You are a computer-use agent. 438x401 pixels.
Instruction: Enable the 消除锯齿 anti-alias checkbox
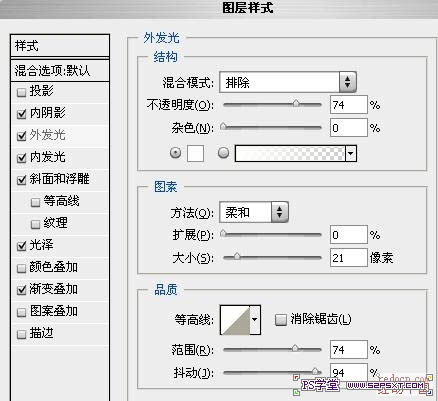(281, 320)
